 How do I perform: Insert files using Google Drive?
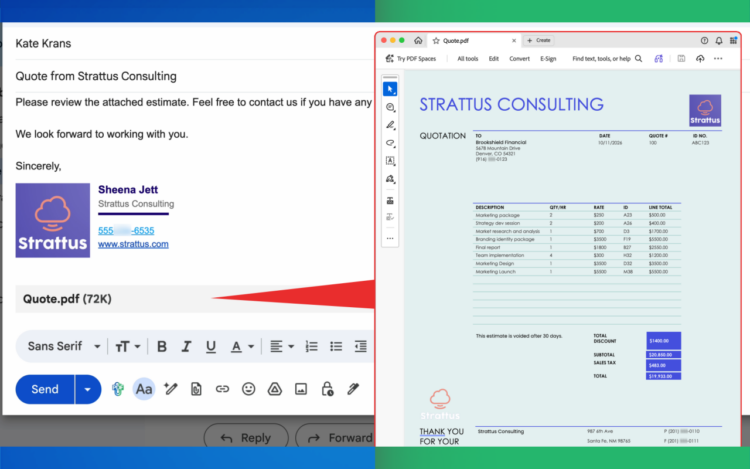(x=275, y=389)
